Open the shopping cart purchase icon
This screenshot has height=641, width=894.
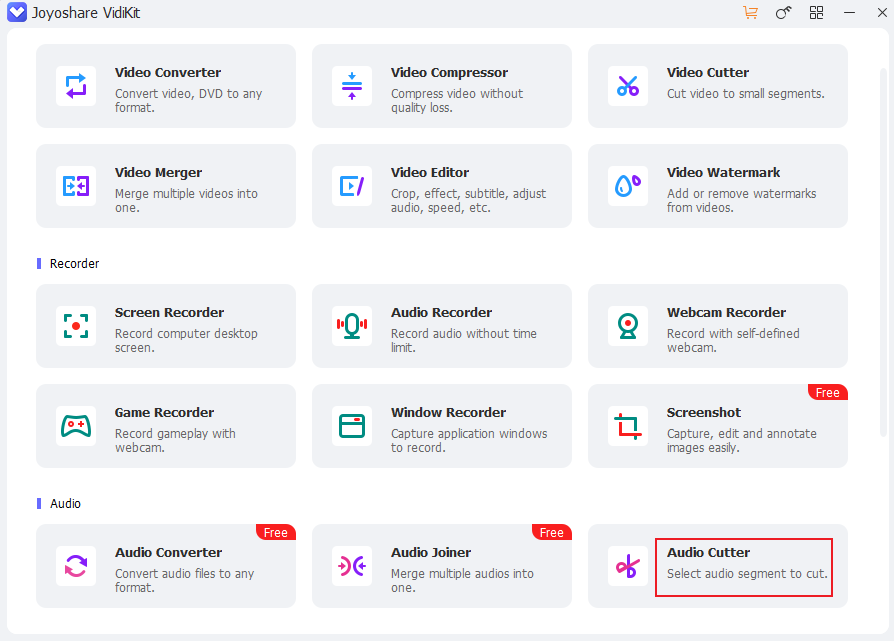(750, 13)
